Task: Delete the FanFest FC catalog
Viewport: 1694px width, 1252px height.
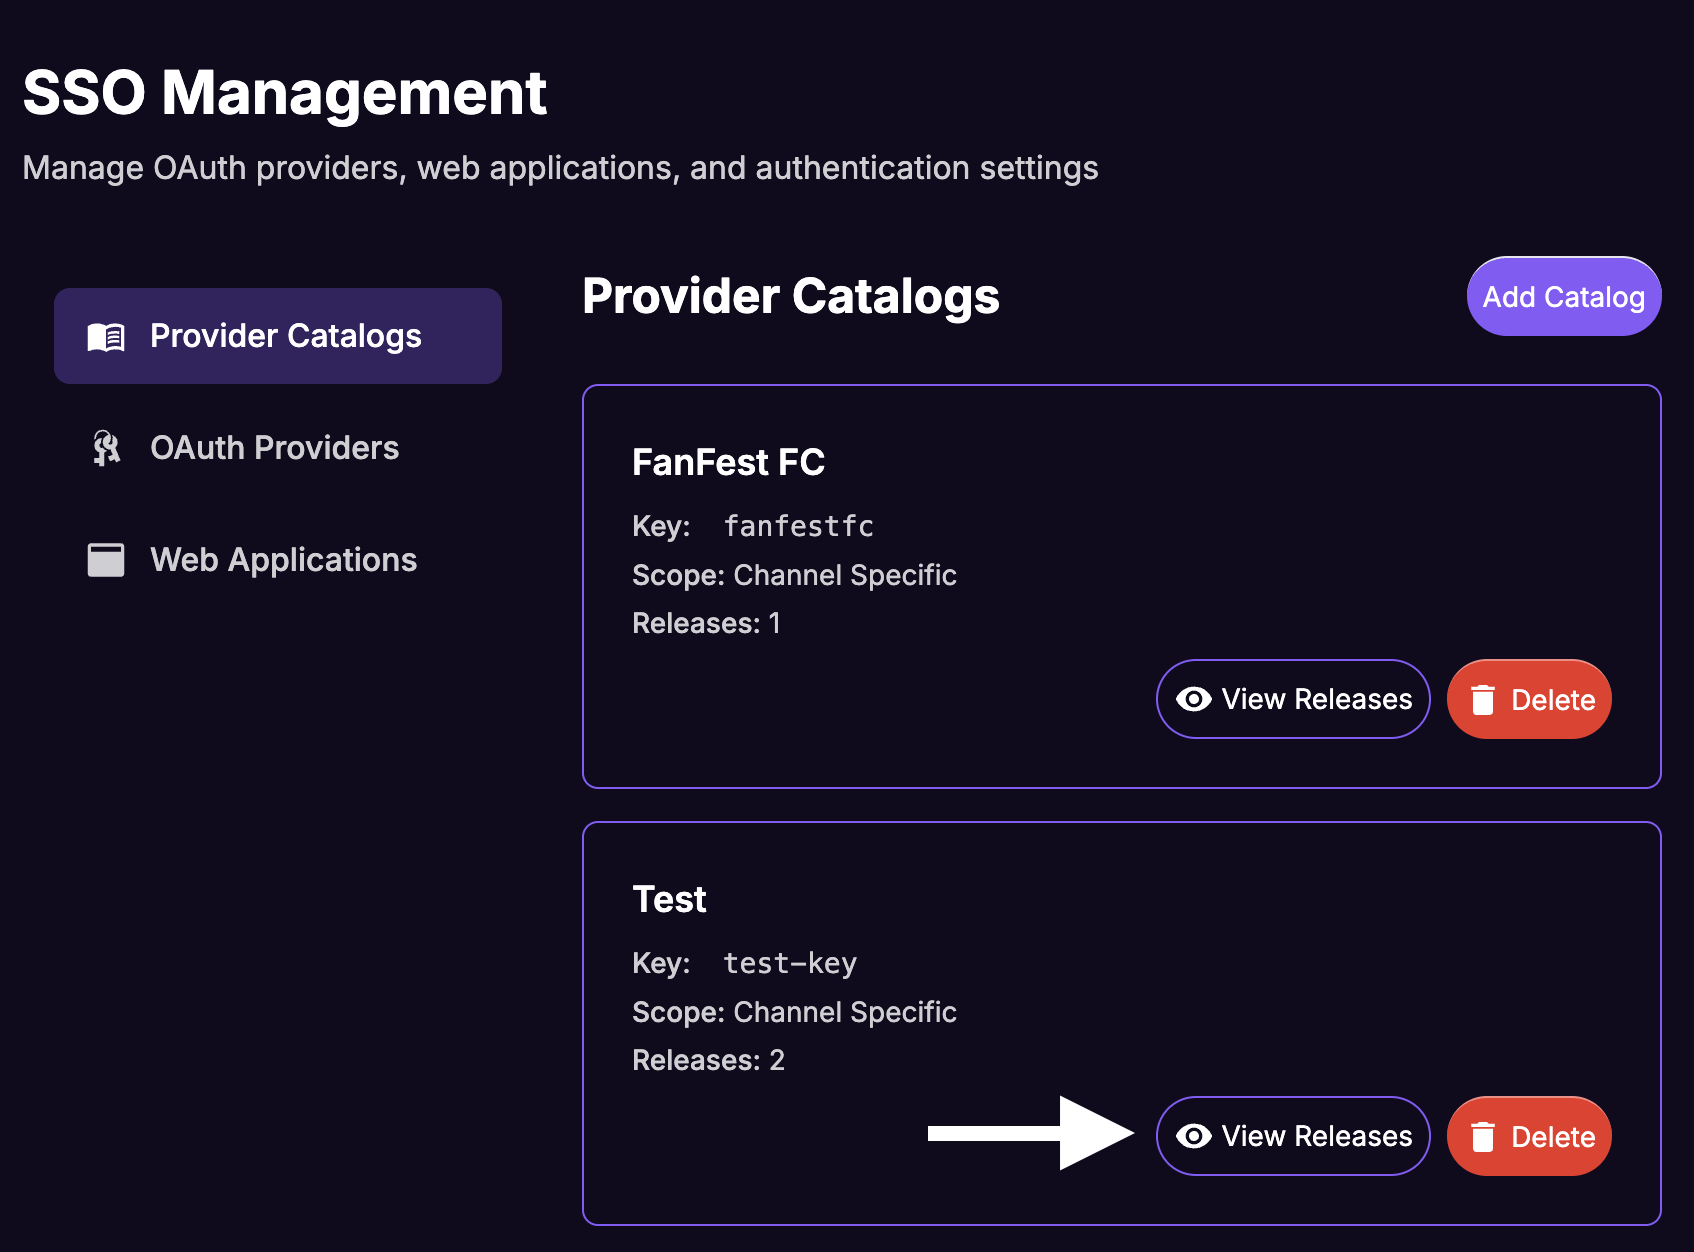Action: click(1529, 699)
